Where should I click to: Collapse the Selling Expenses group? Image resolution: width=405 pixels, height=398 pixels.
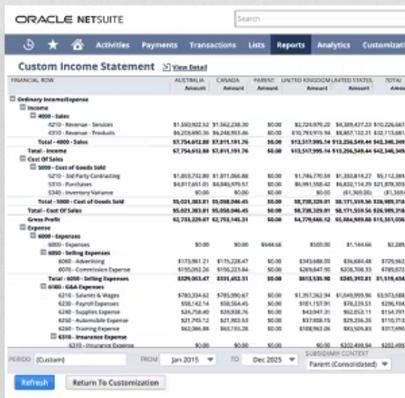(x=43, y=252)
